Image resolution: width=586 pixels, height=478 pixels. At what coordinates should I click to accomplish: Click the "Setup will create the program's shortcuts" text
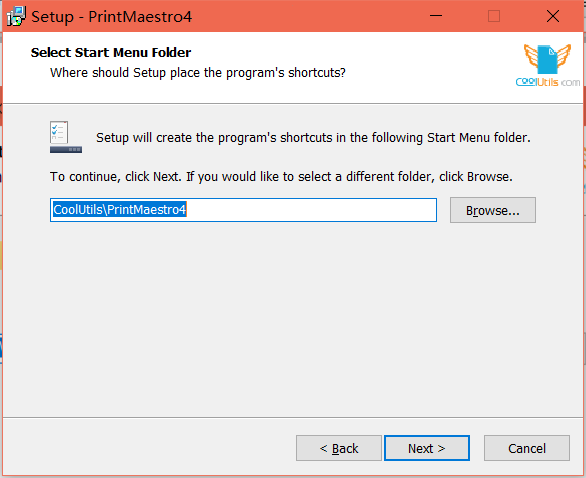click(x=313, y=138)
